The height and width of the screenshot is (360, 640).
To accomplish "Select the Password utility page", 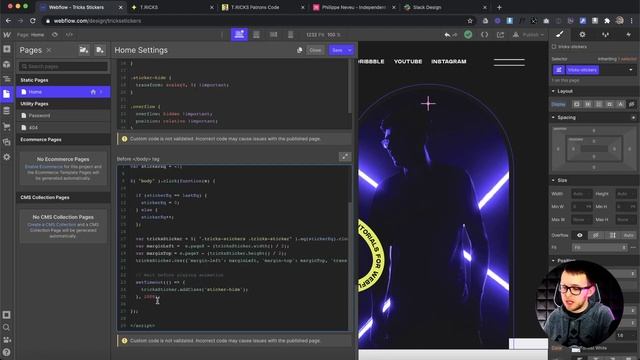I will [x=63, y=116].
